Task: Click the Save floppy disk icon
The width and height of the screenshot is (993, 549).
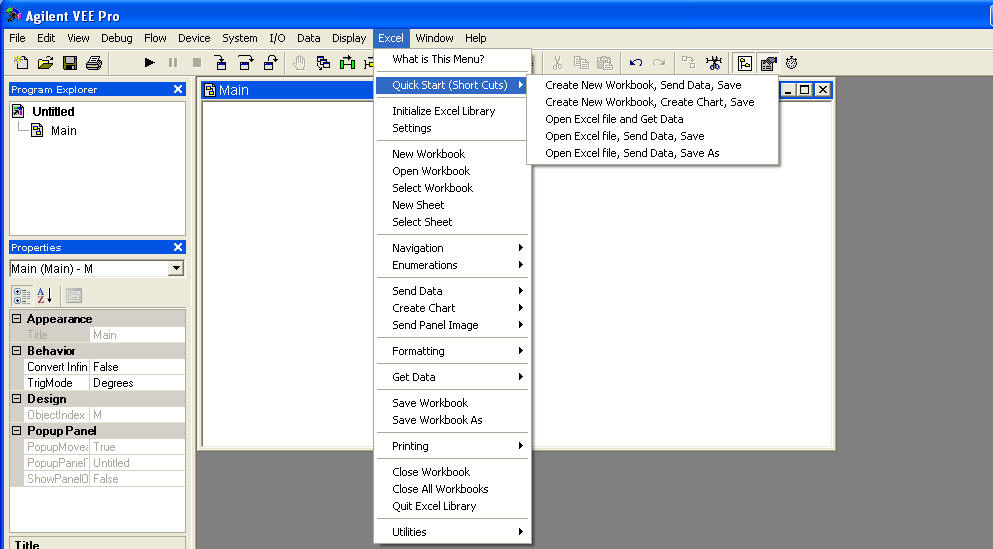Action: (70, 63)
